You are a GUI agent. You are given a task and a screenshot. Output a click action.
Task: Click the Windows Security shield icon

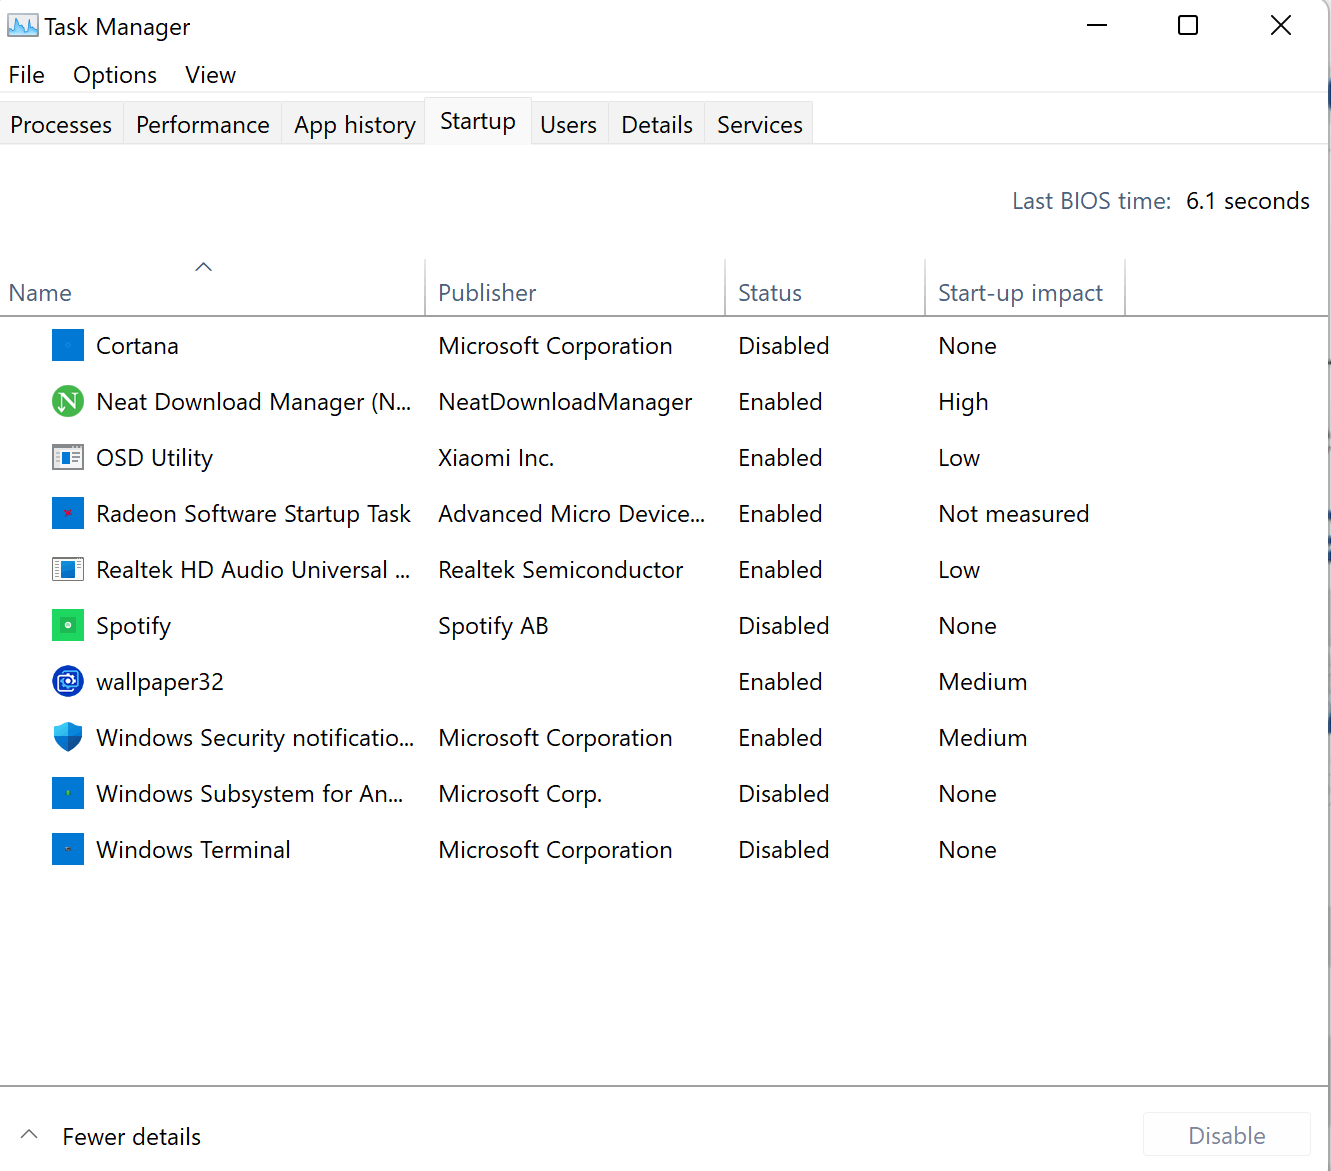(68, 738)
